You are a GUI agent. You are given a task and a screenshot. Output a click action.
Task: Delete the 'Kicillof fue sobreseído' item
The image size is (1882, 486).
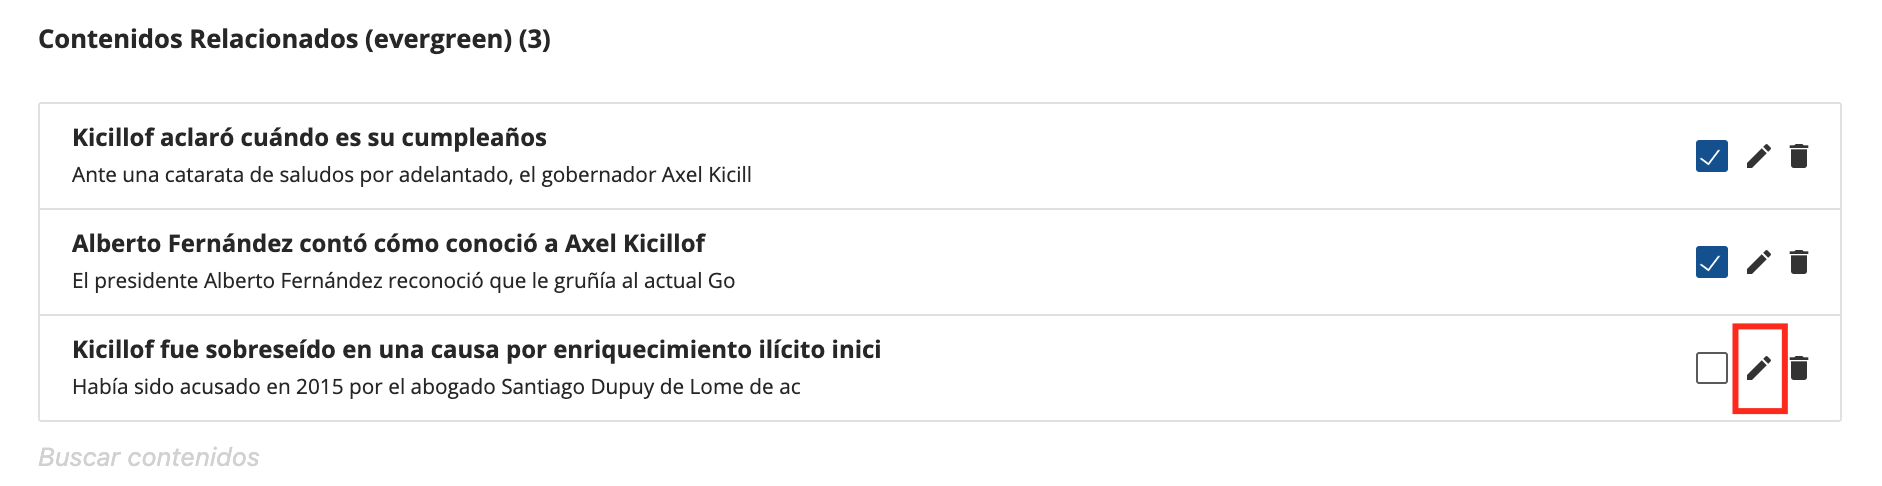pos(1798,368)
